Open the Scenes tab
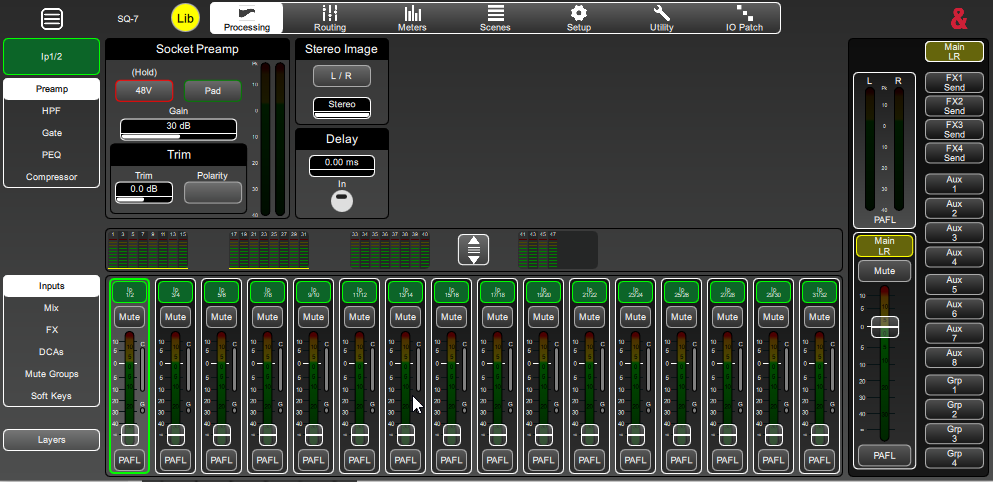This screenshot has height=482, width=993. click(x=496, y=18)
